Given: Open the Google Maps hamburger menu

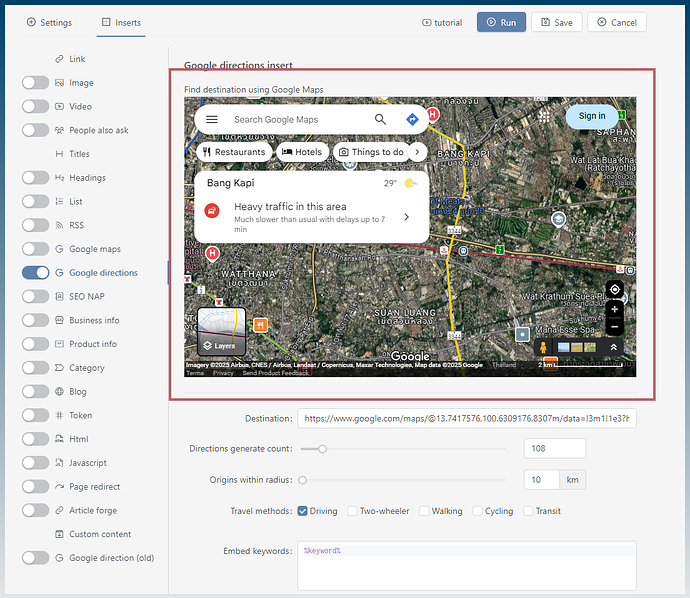Looking at the screenshot, I should (x=212, y=119).
